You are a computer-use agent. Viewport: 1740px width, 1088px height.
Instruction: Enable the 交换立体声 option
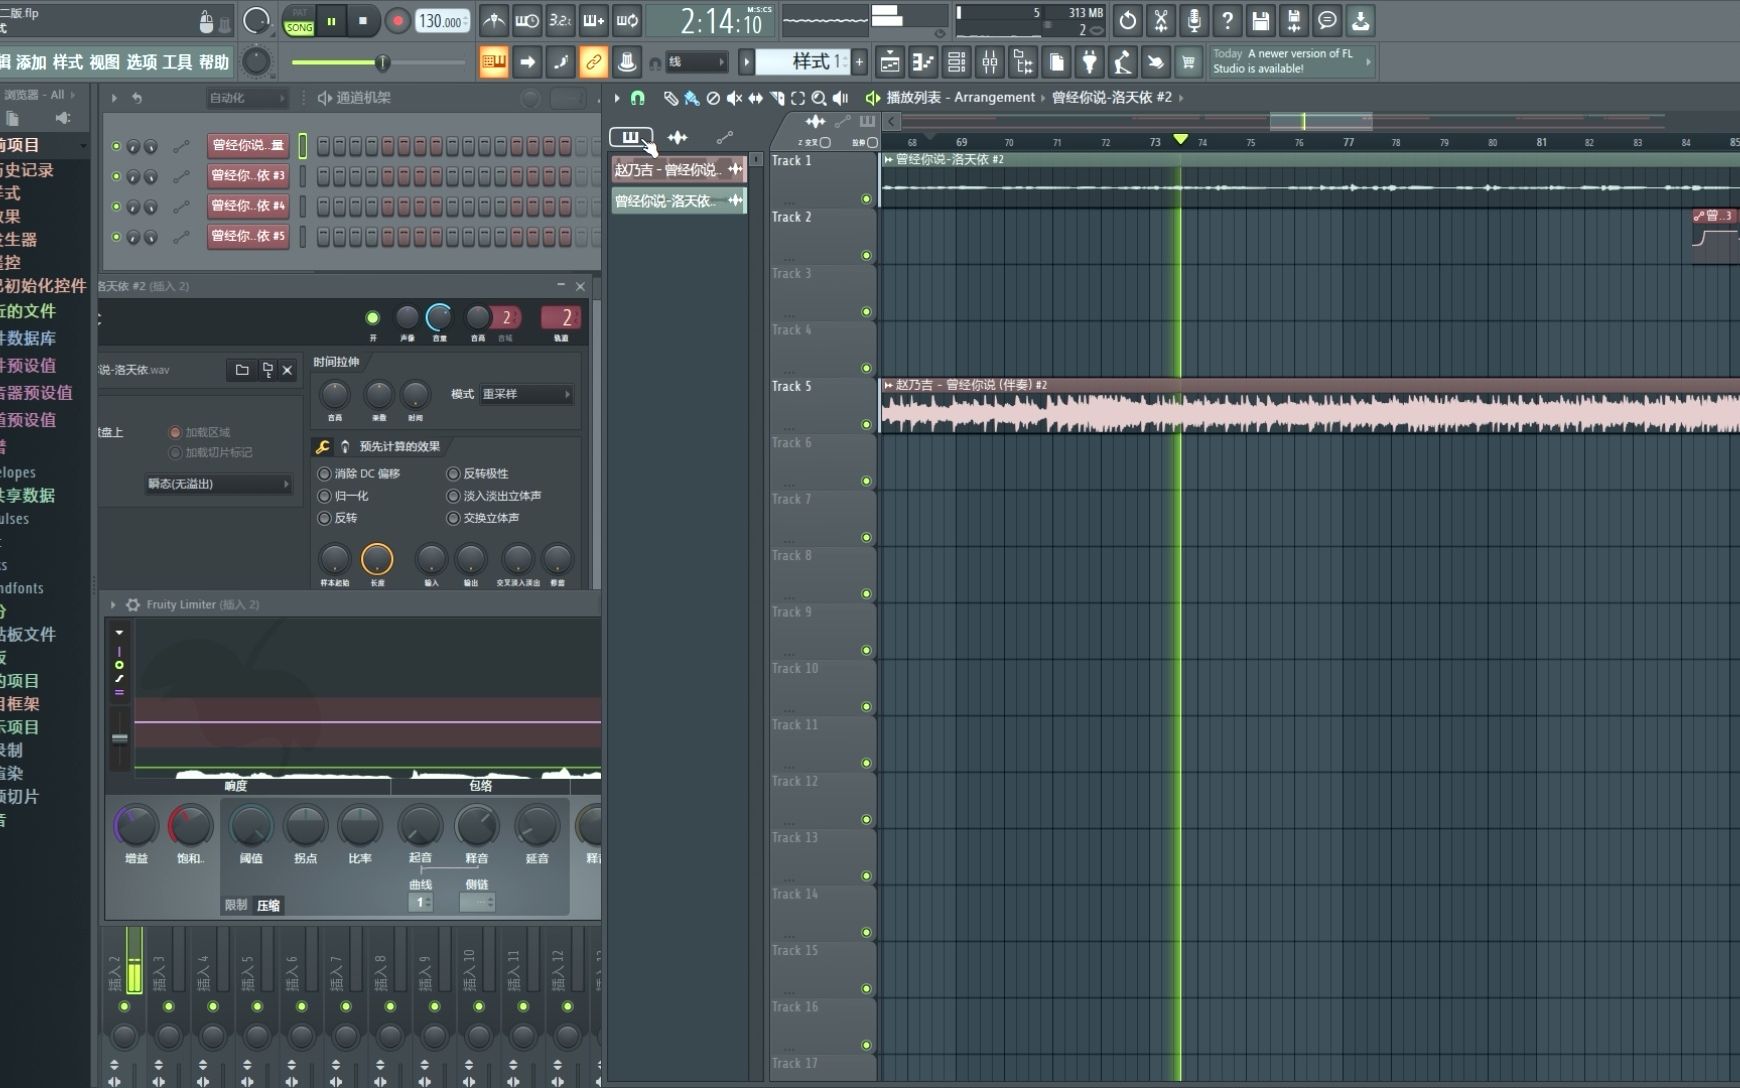[x=453, y=518]
